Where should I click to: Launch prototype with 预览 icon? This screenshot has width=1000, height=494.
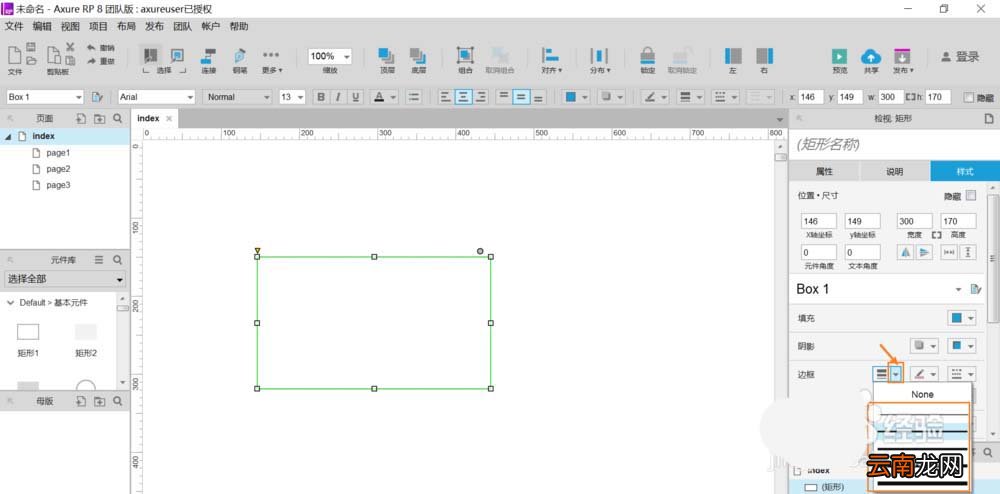(x=840, y=56)
